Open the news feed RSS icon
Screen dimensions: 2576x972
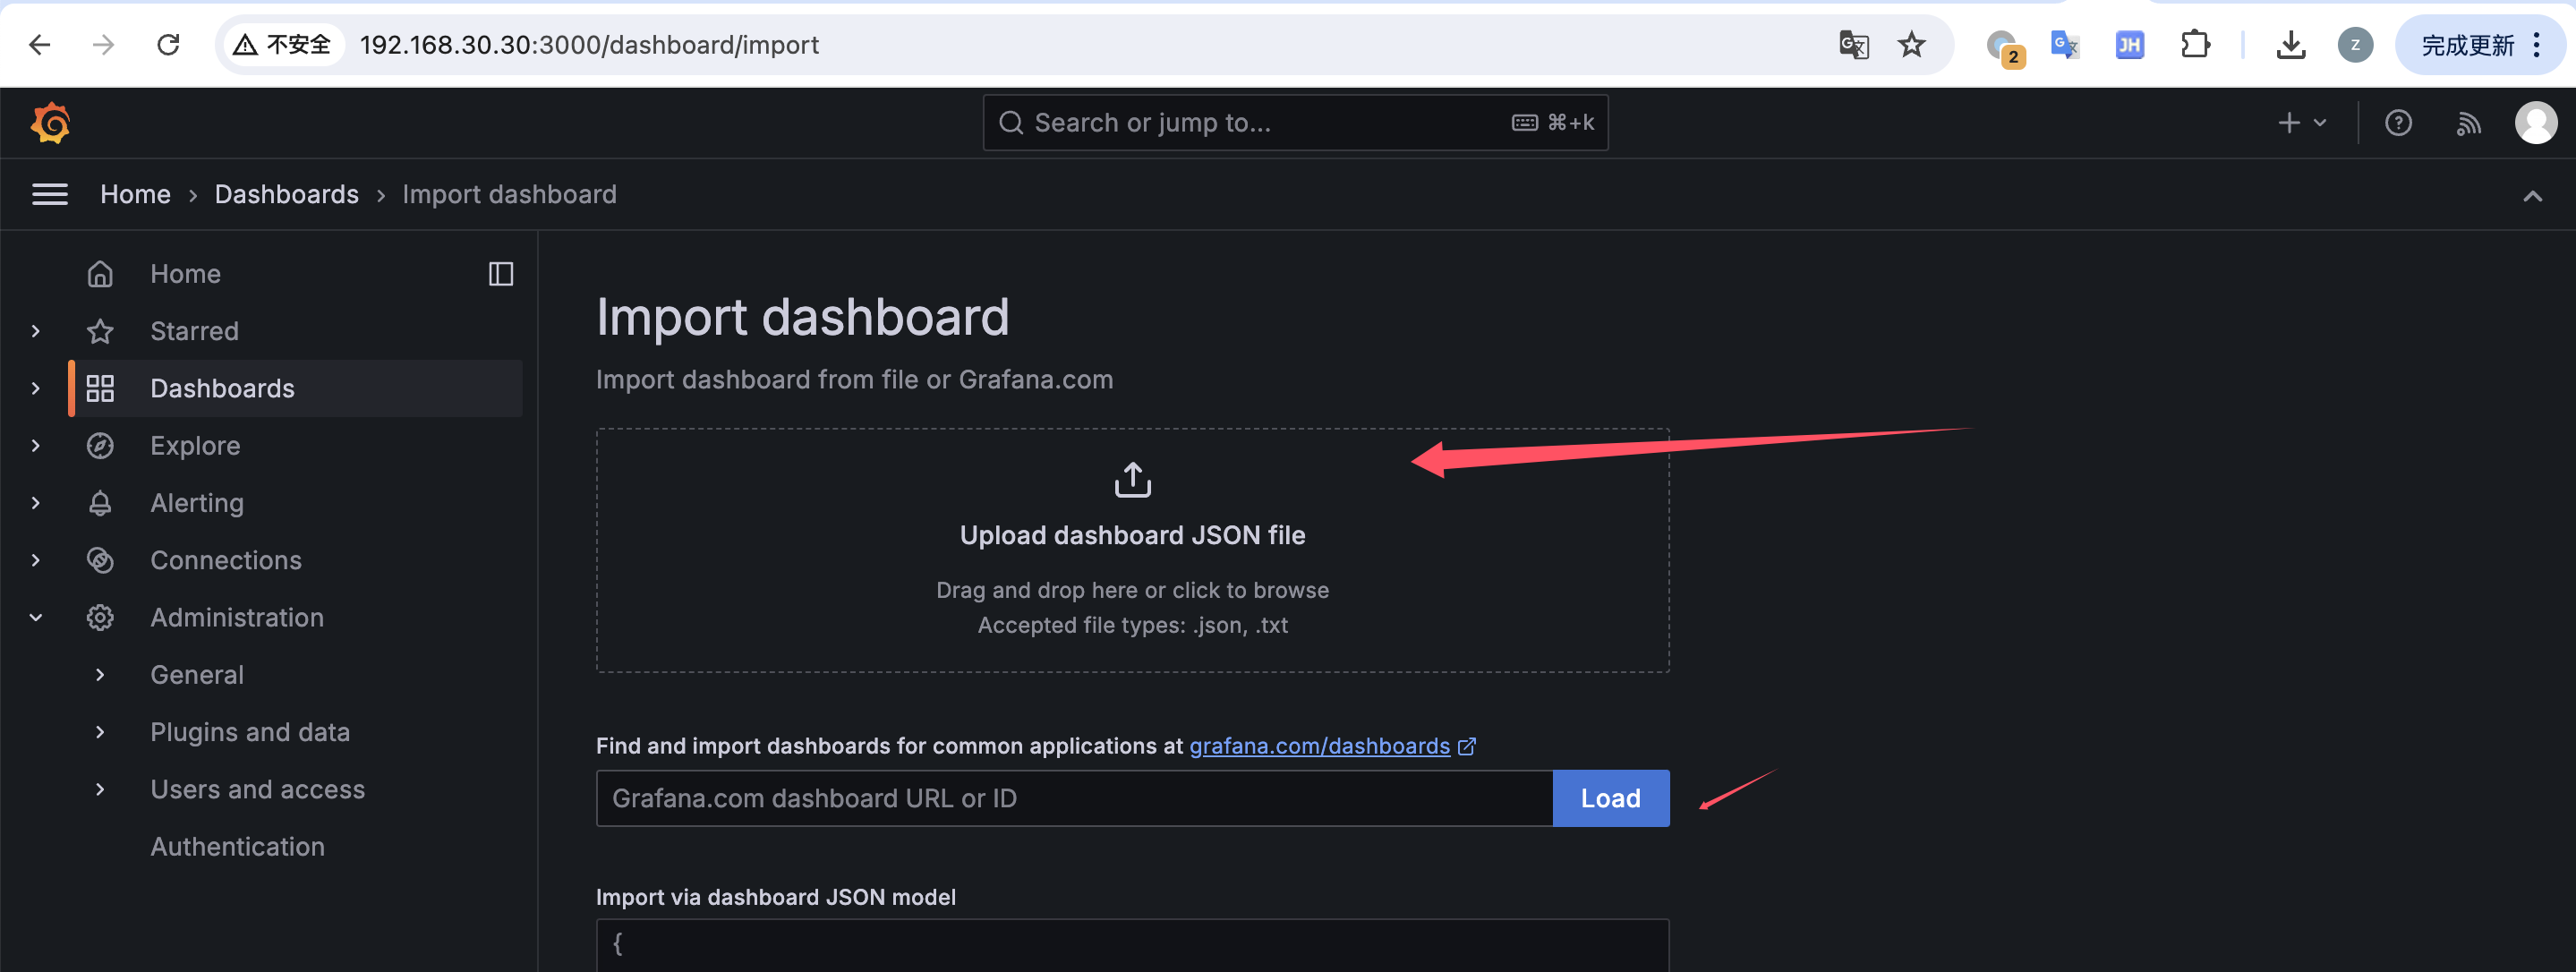coord(2468,123)
